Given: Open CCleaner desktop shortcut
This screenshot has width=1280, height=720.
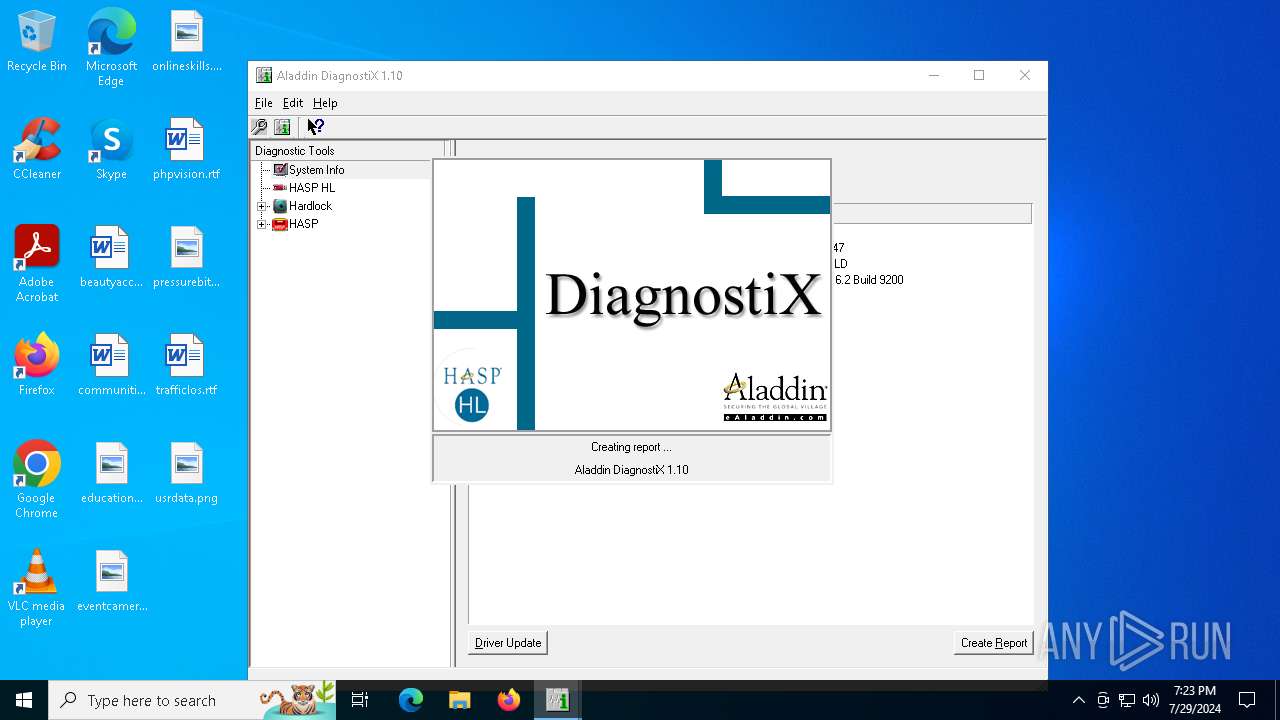Looking at the screenshot, I should [x=37, y=150].
